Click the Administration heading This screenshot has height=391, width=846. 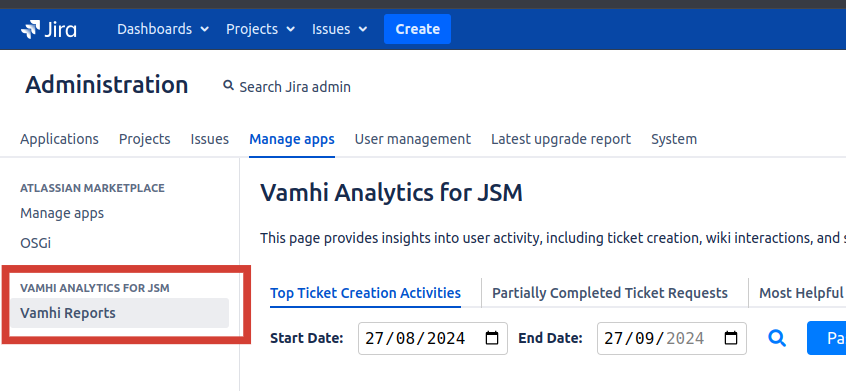coord(107,85)
